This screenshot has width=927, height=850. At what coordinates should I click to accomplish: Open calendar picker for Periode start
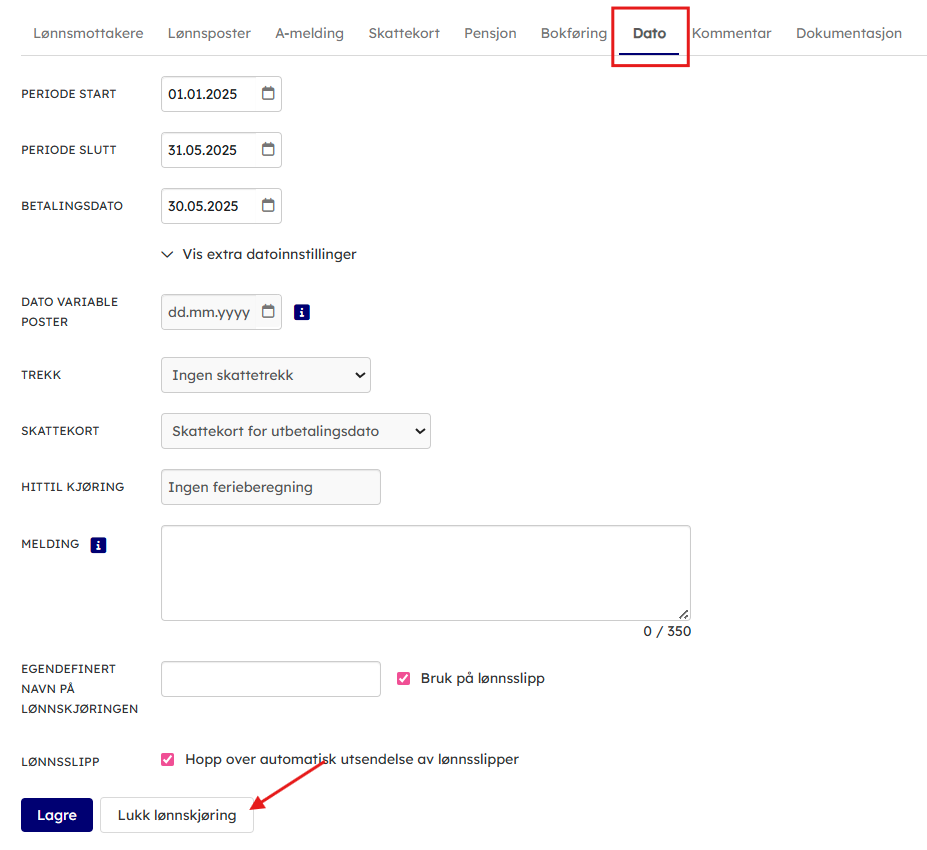coord(268,94)
